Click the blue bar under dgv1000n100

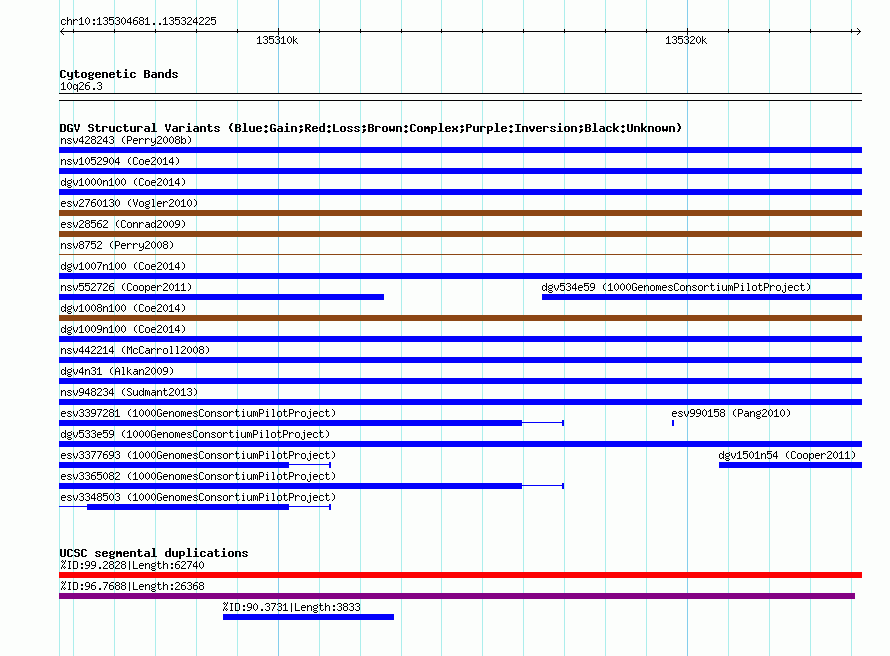tap(460, 192)
